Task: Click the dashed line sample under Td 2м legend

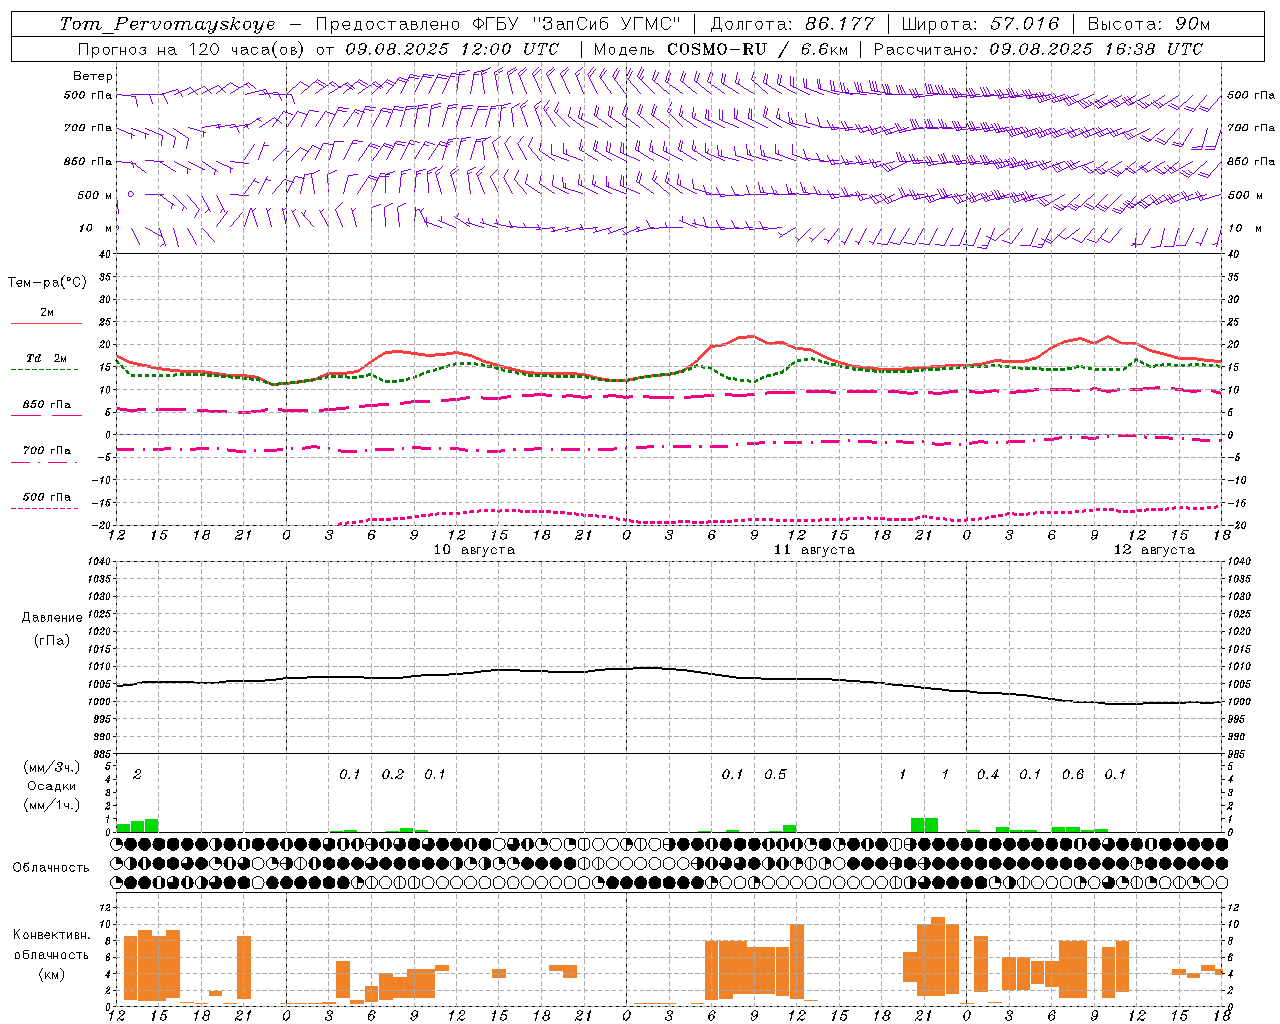Action: tap(45, 370)
